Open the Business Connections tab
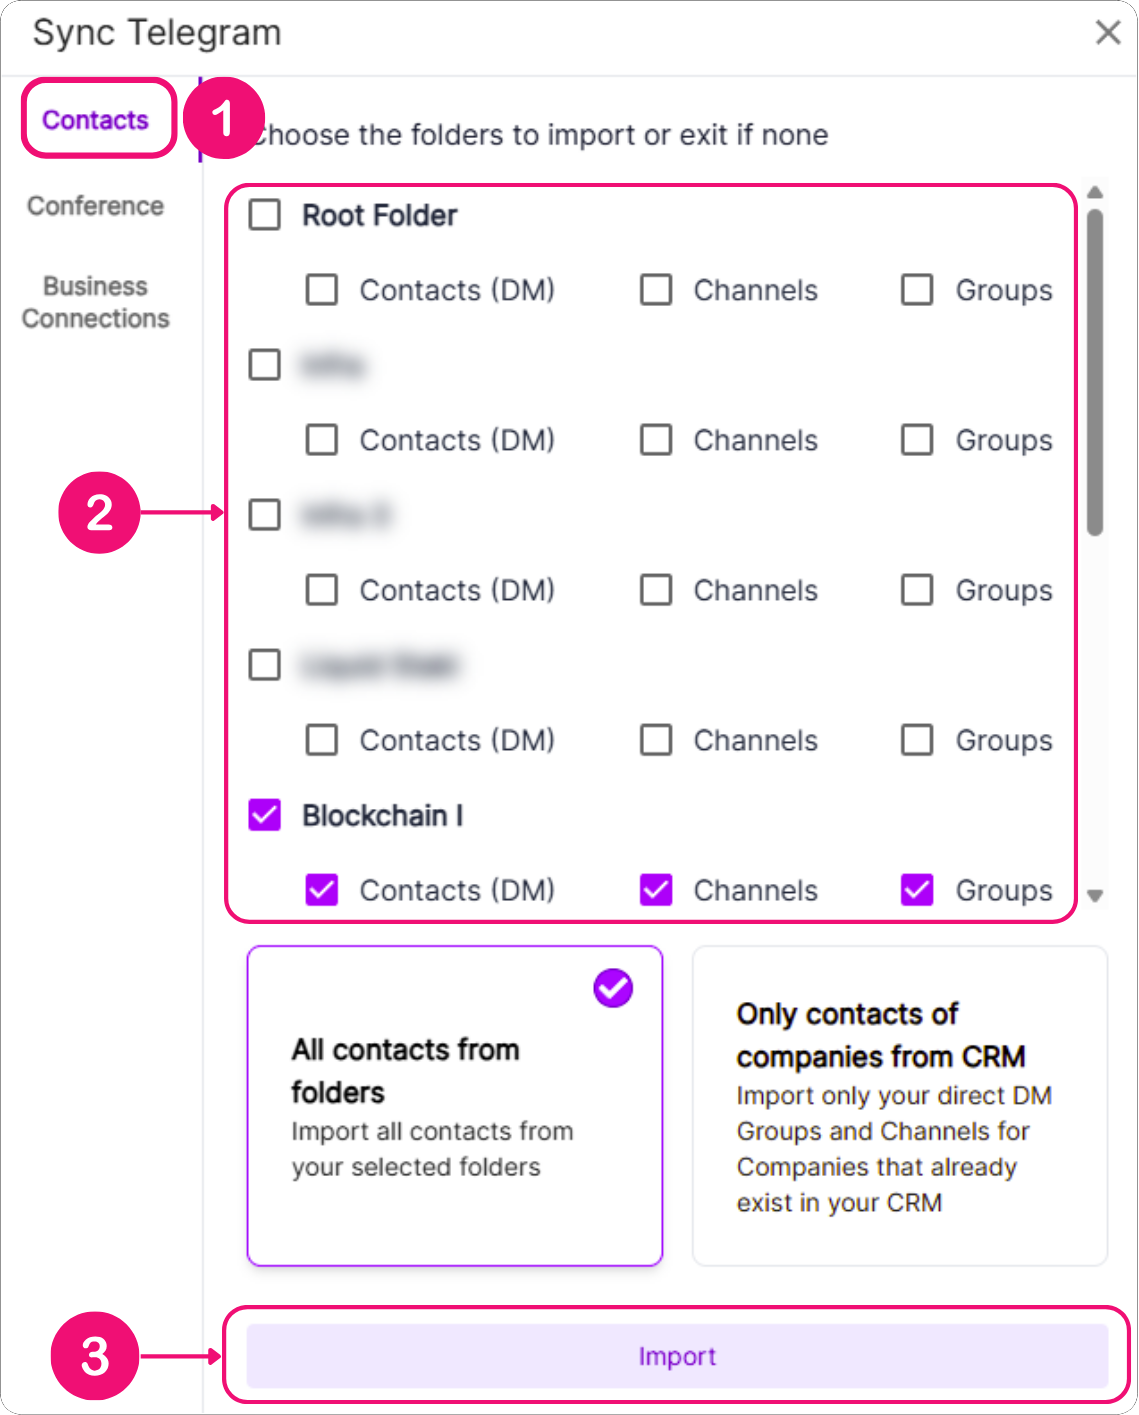The image size is (1139, 1415). pyautogui.click(x=96, y=302)
